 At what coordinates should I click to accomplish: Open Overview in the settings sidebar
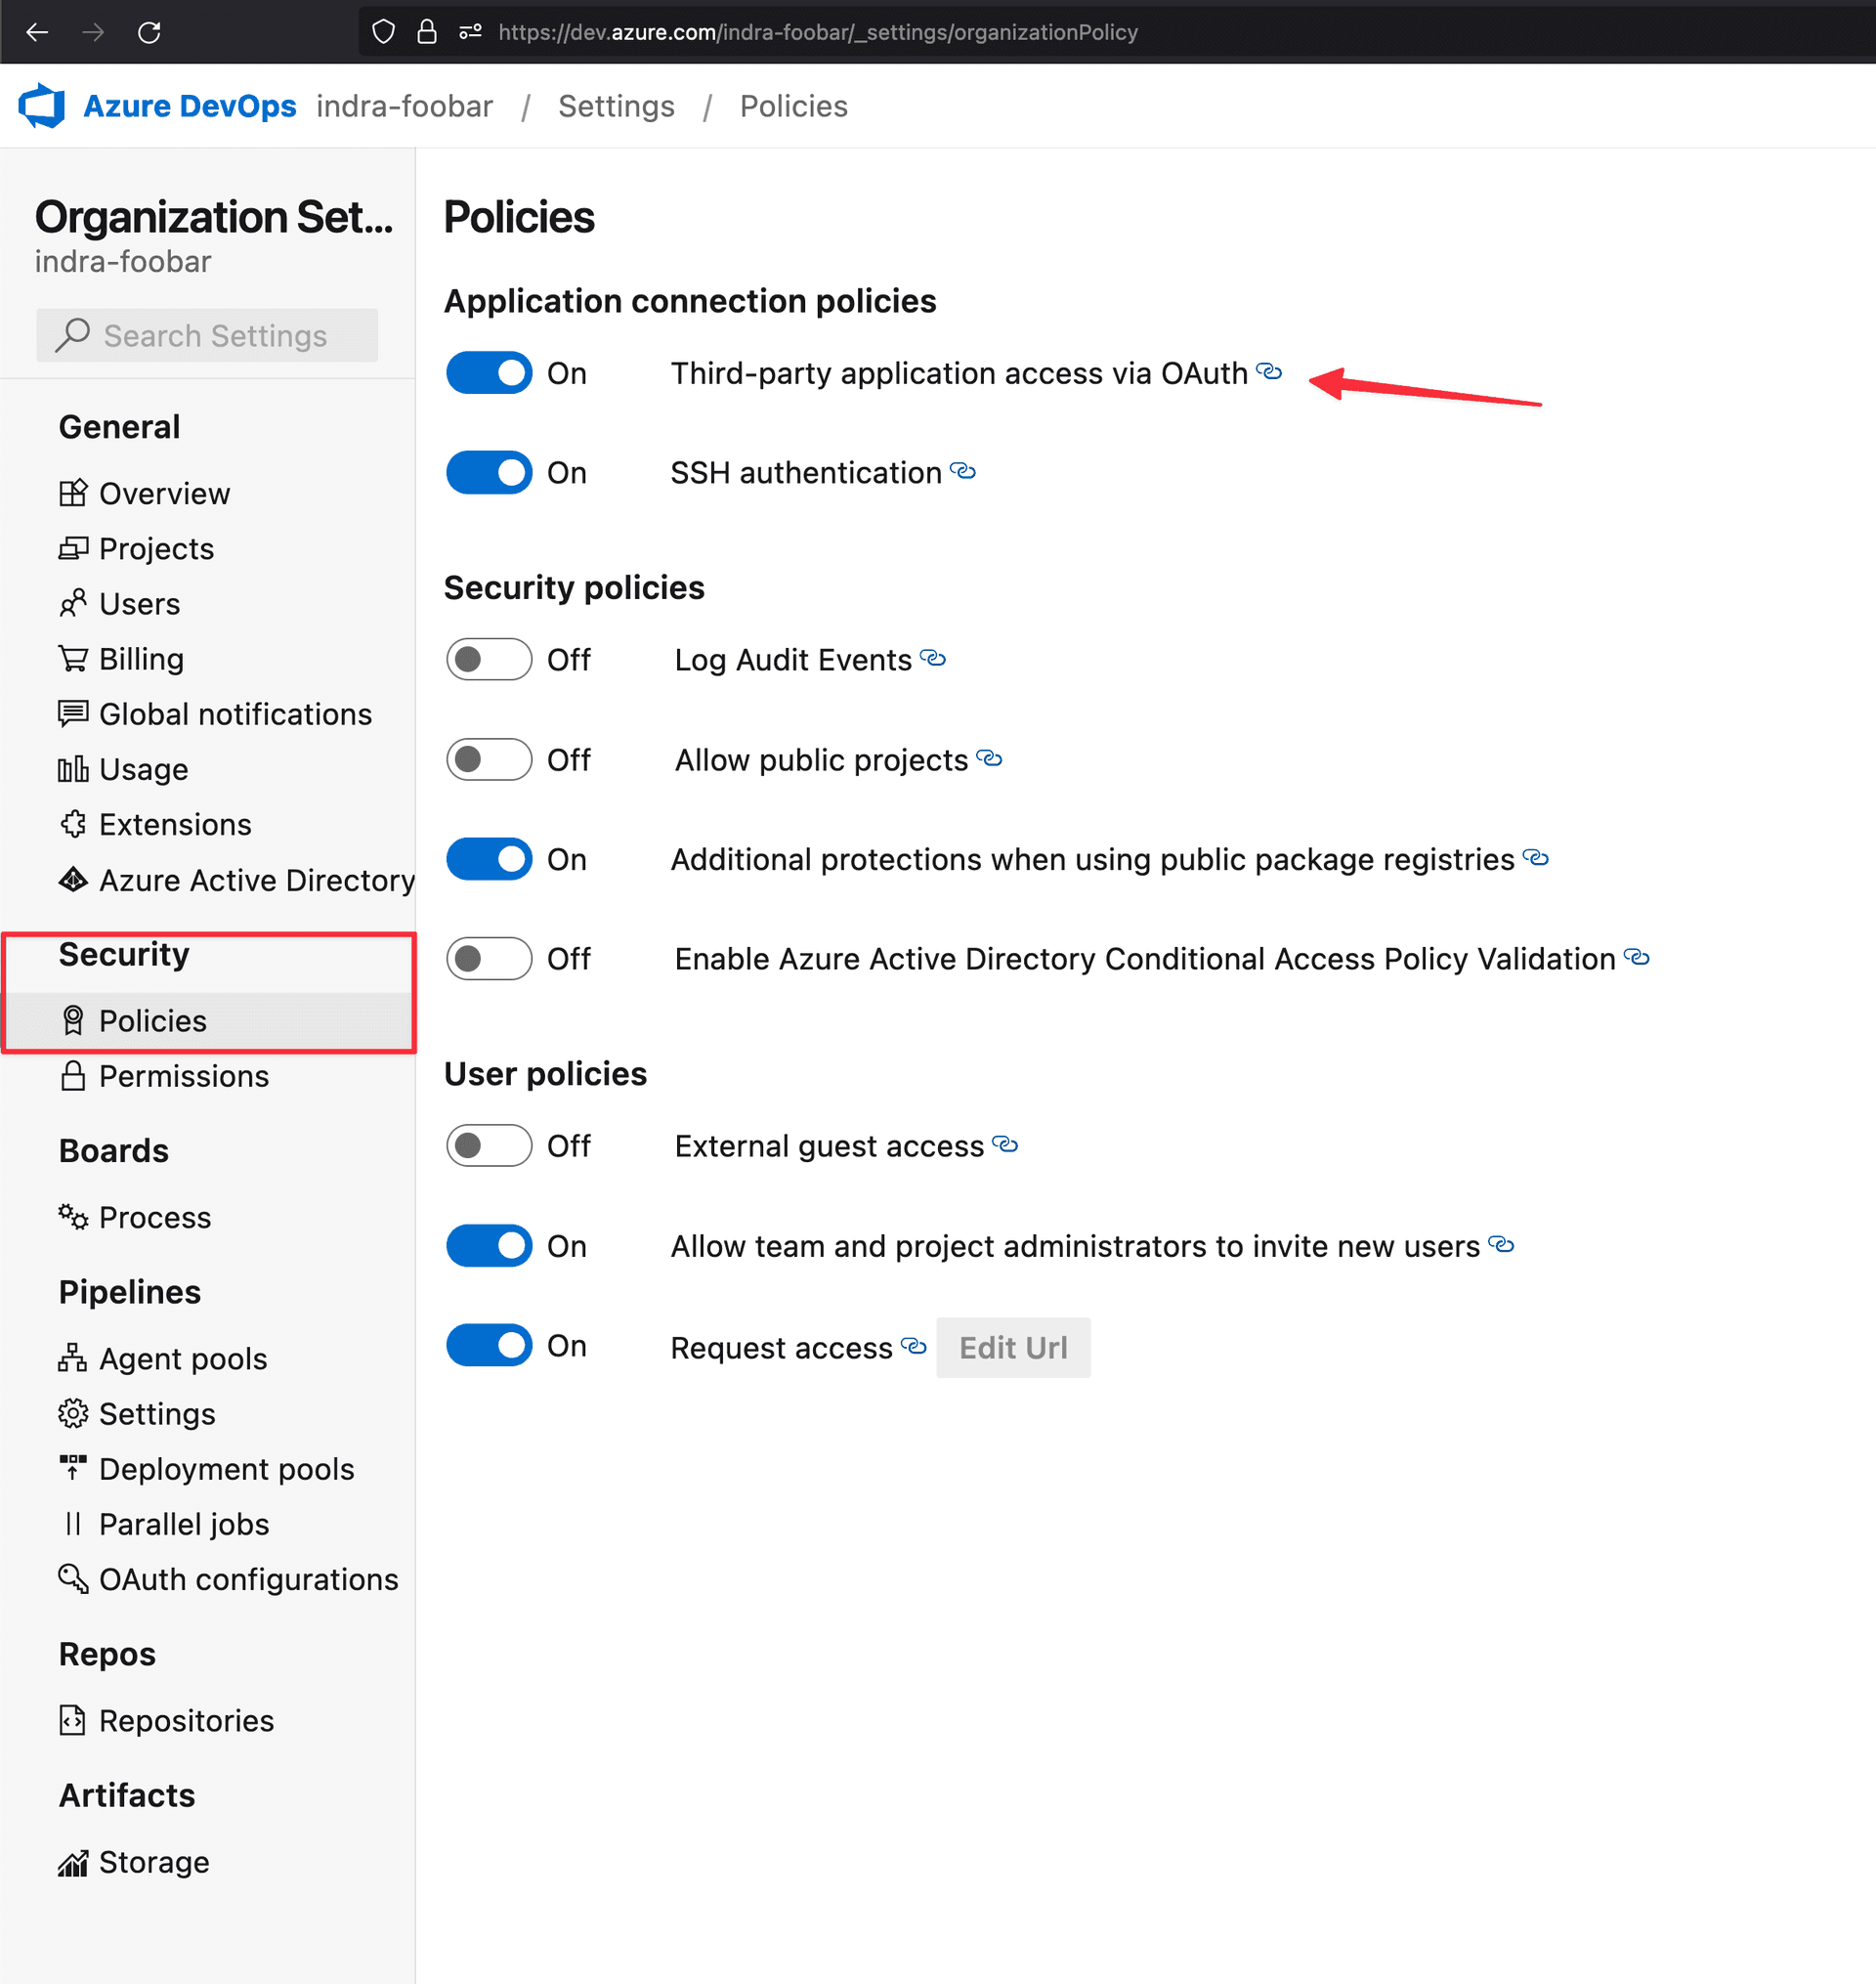click(207, 493)
